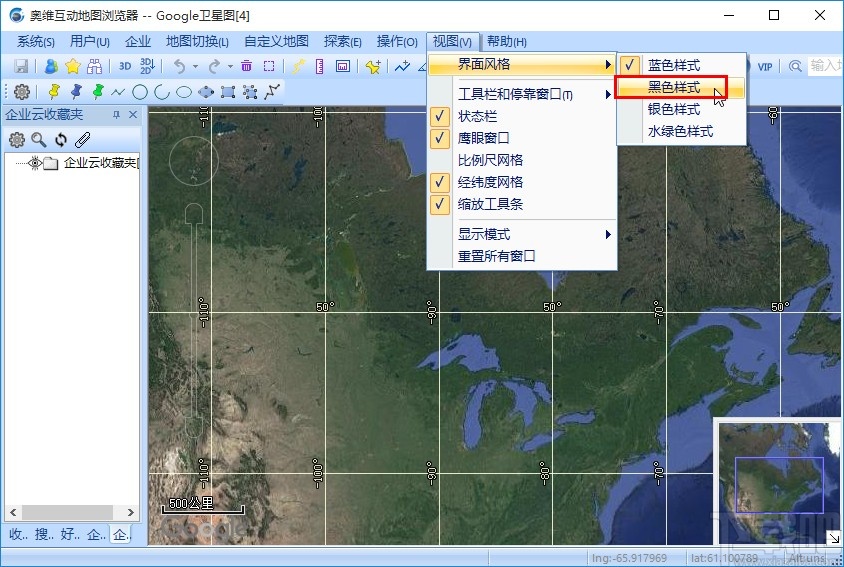Click the binoculars search icon
The width and height of the screenshot is (844, 567).
[x=94, y=66]
